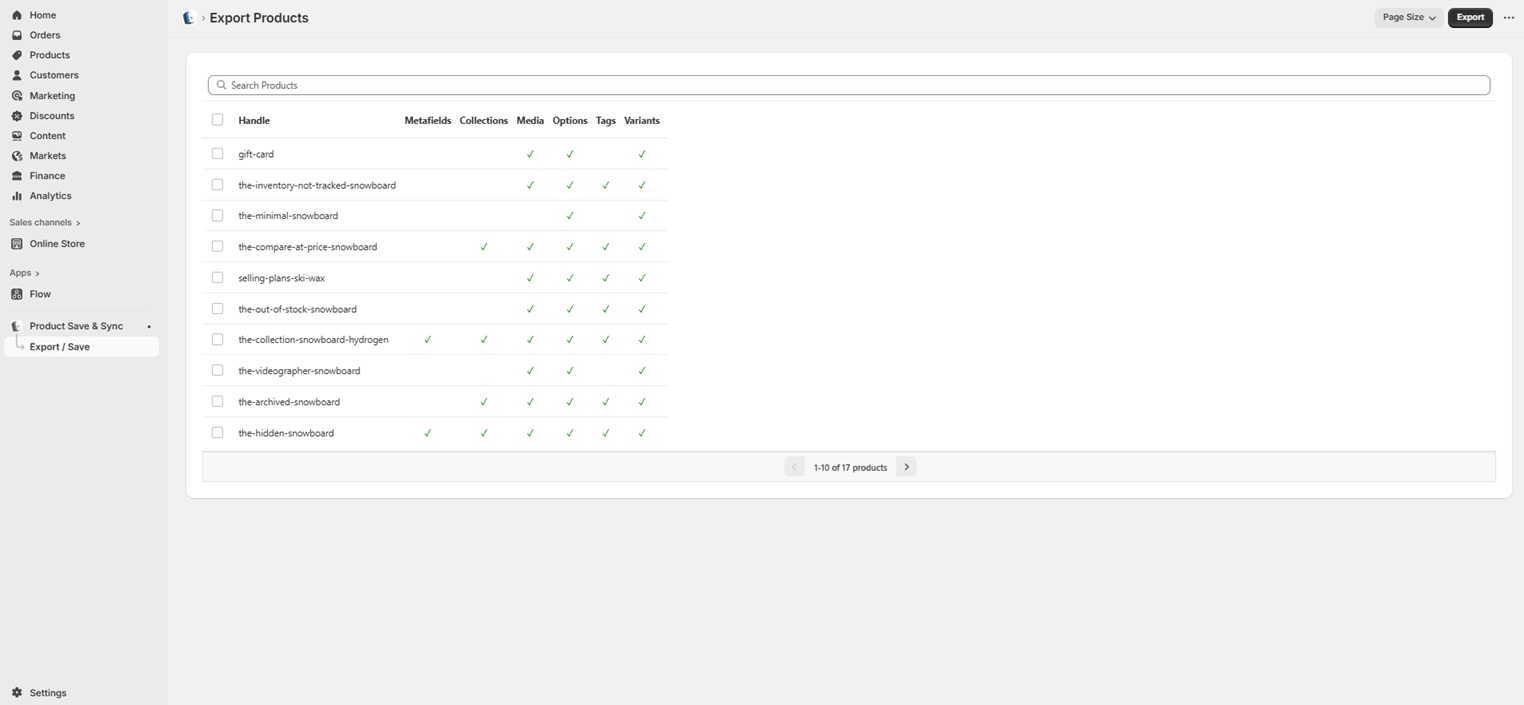Check the gift-card row checkbox
This screenshot has height=705, width=1524.
point(217,154)
